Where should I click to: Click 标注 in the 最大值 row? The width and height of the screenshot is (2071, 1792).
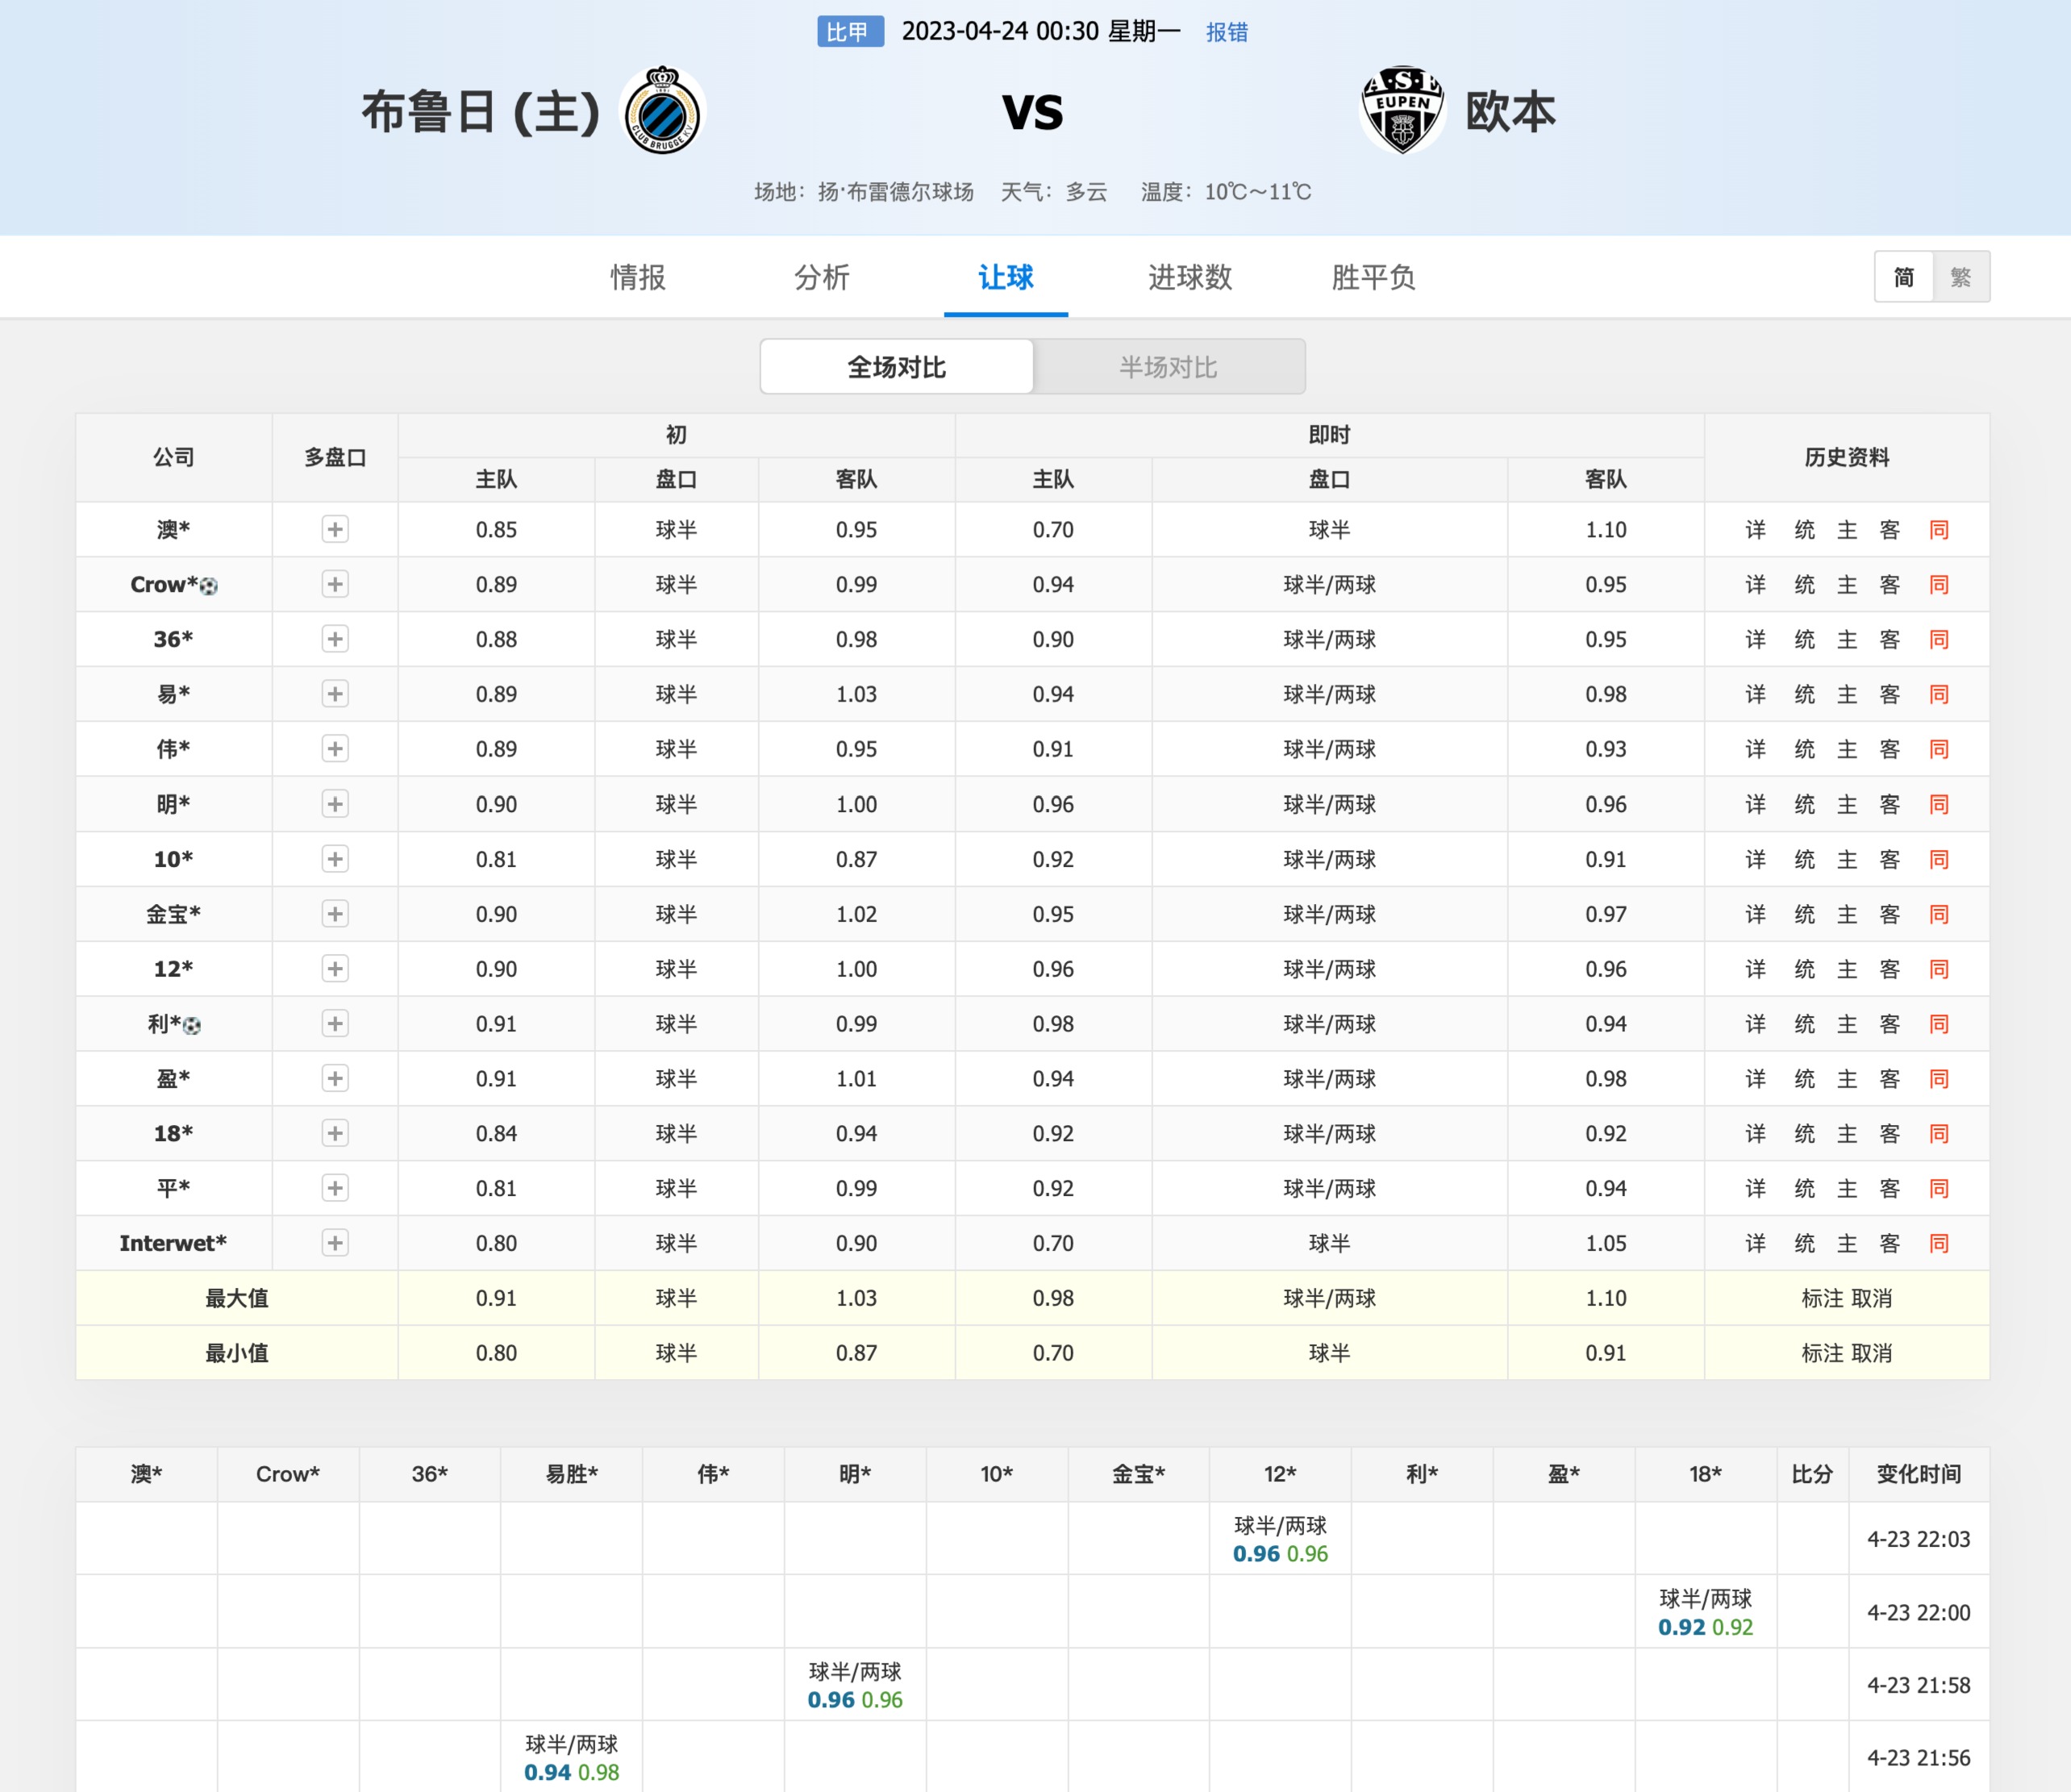(x=1822, y=1298)
